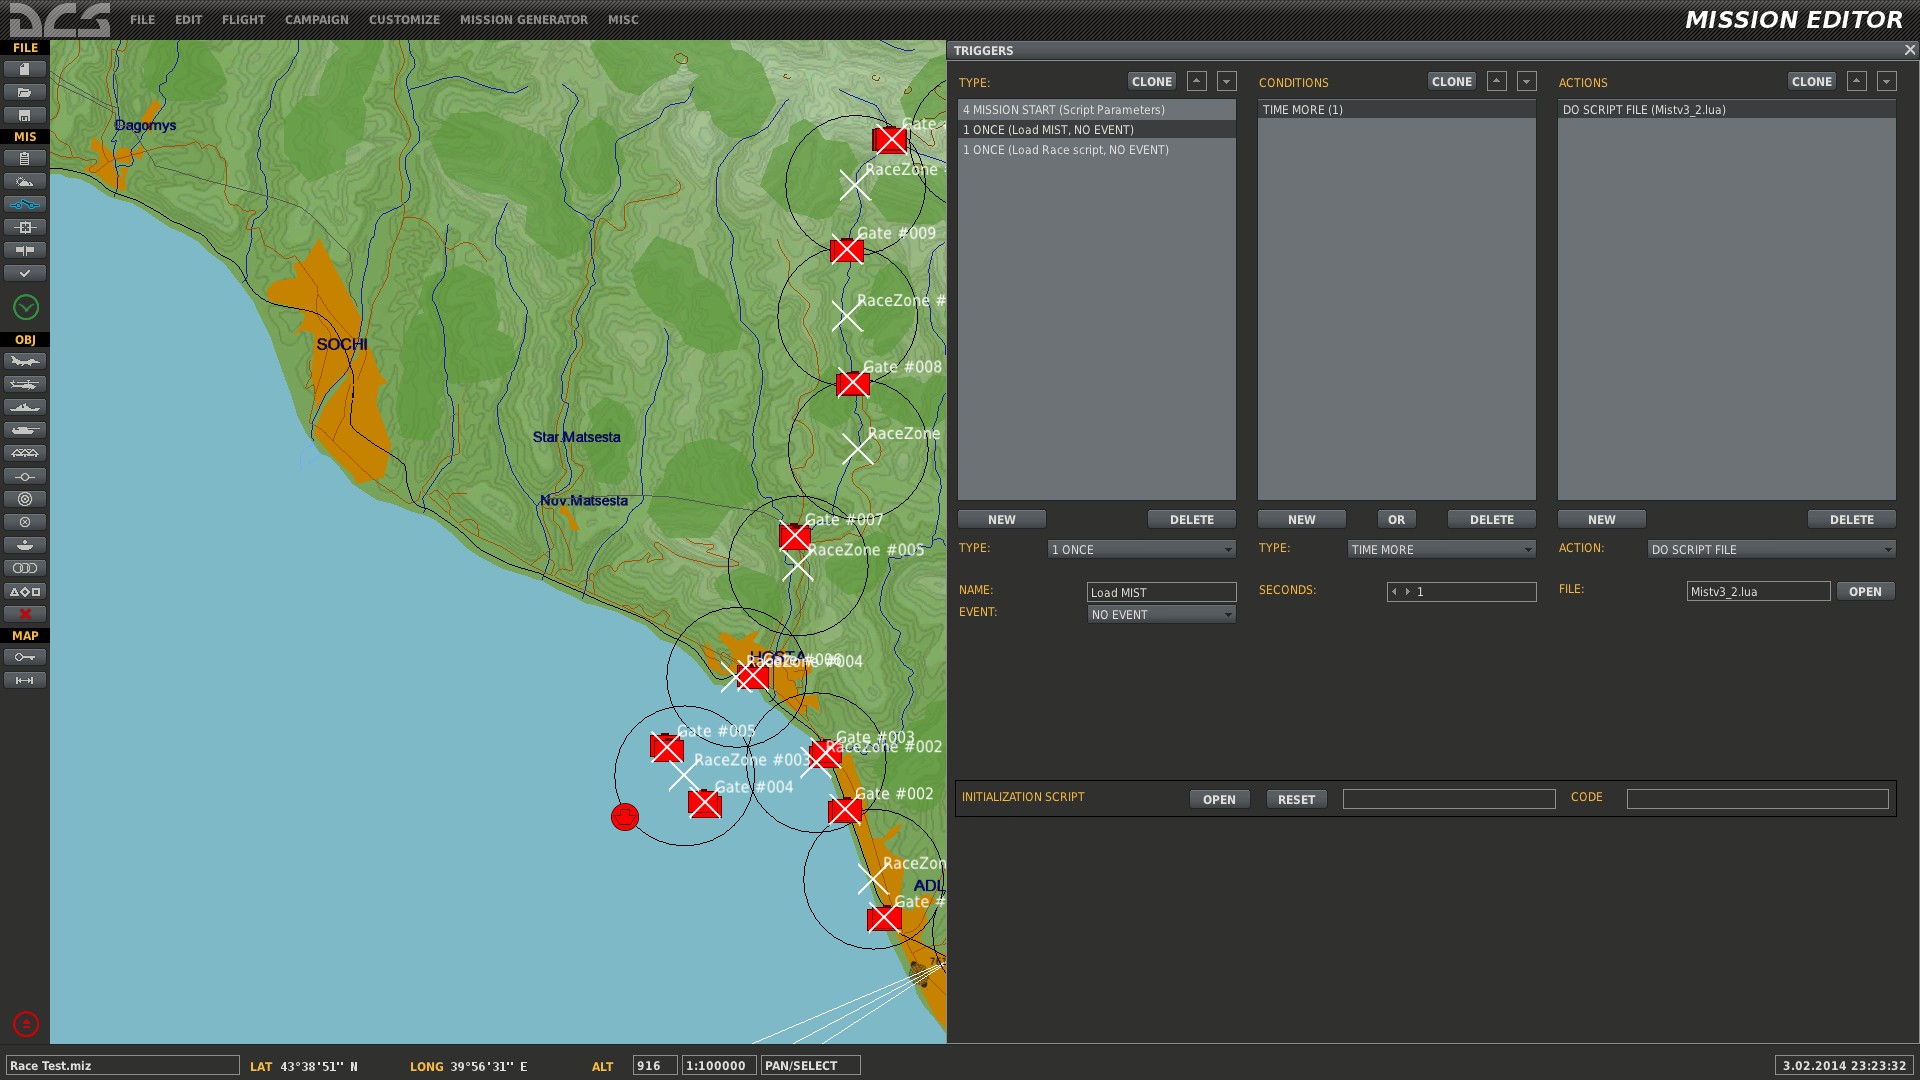This screenshot has height=1080, width=1920.
Task: Delete the selected action
Action: point(1852,519)
